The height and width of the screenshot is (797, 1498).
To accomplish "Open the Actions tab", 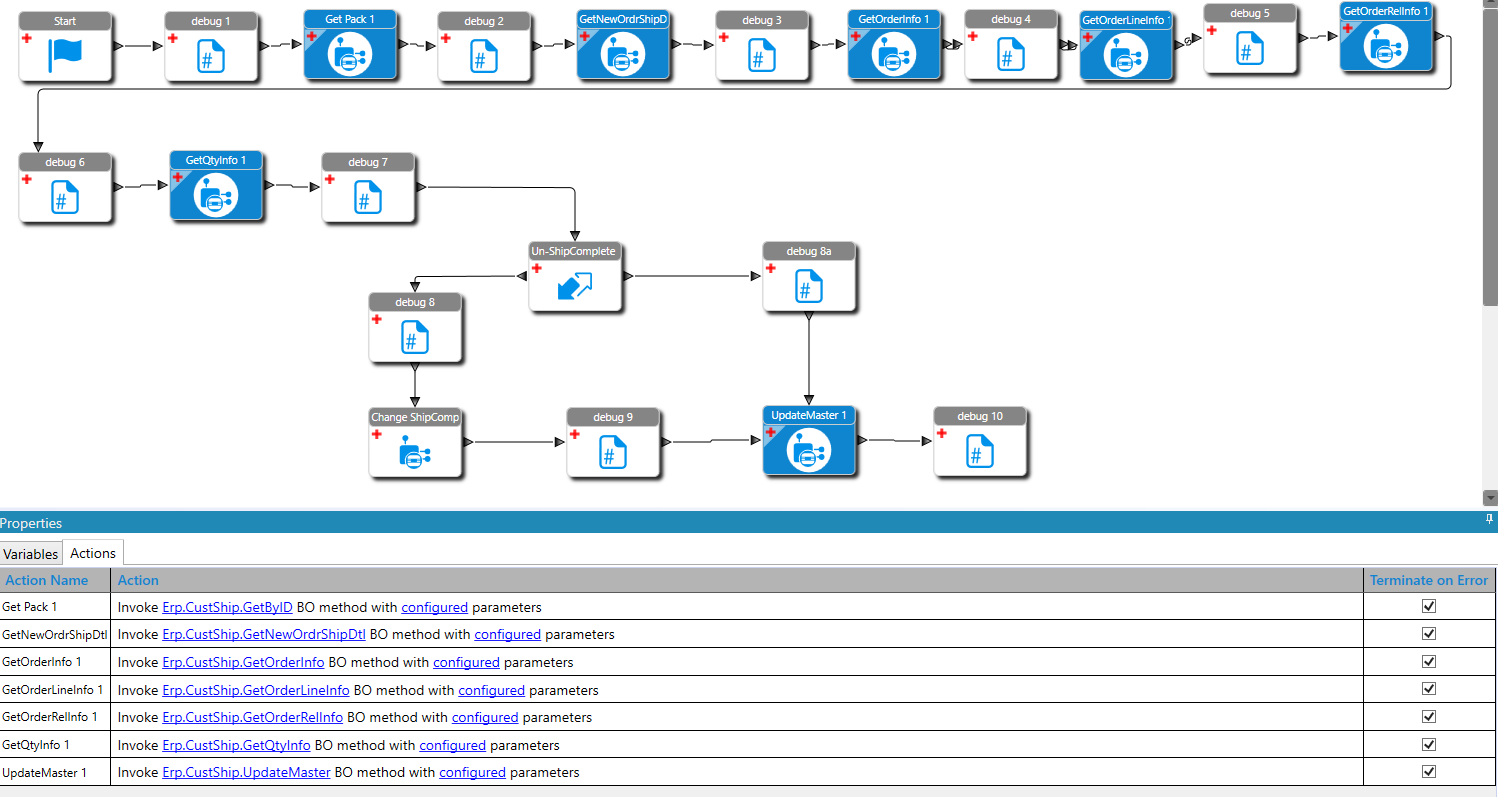I will click(x=92, y=552).
